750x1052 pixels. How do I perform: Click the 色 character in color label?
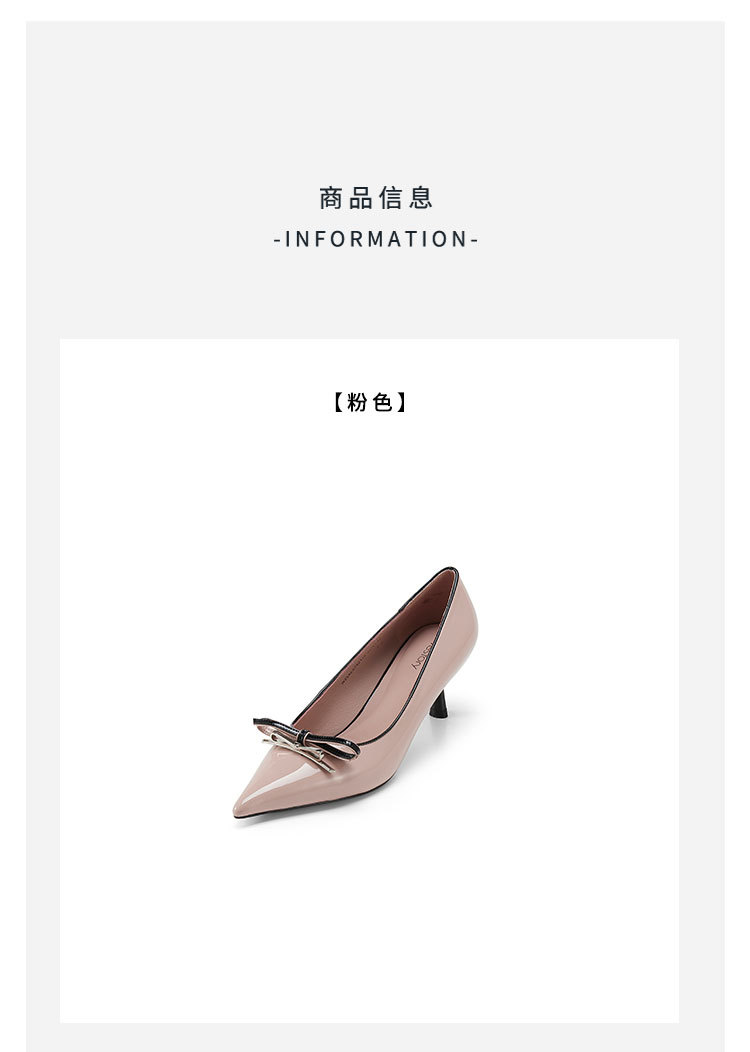pyautogui.click(x=382, y=402)
